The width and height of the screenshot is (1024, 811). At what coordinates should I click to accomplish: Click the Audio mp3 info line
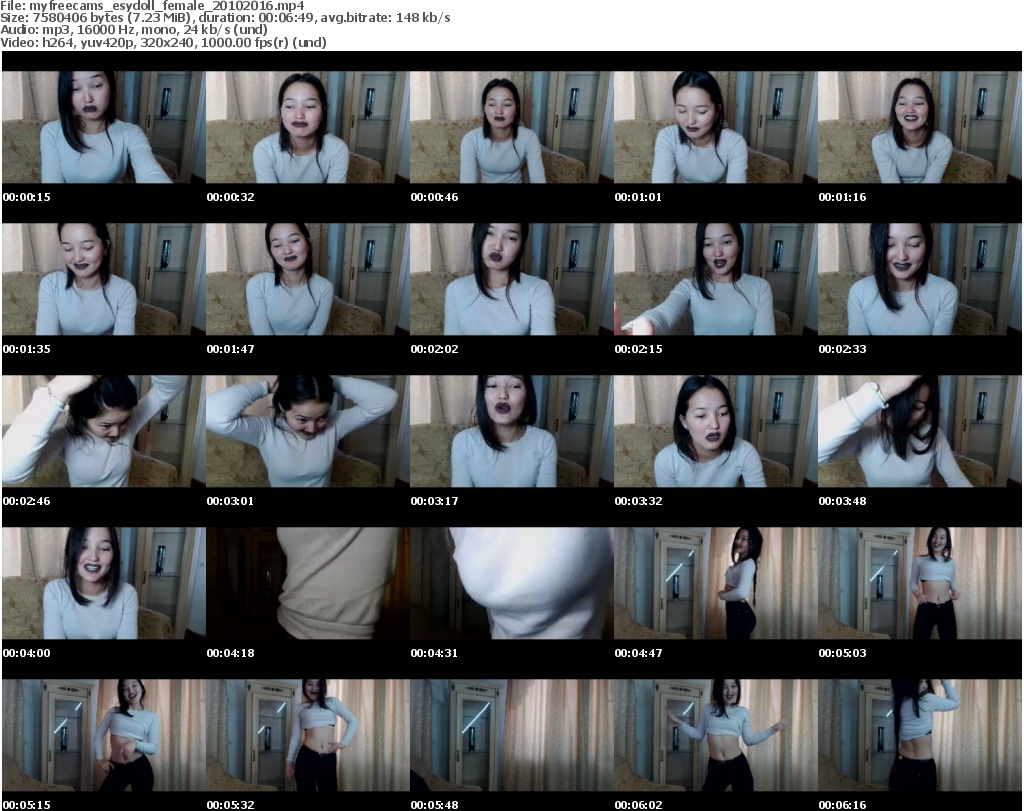click(134, 30)
